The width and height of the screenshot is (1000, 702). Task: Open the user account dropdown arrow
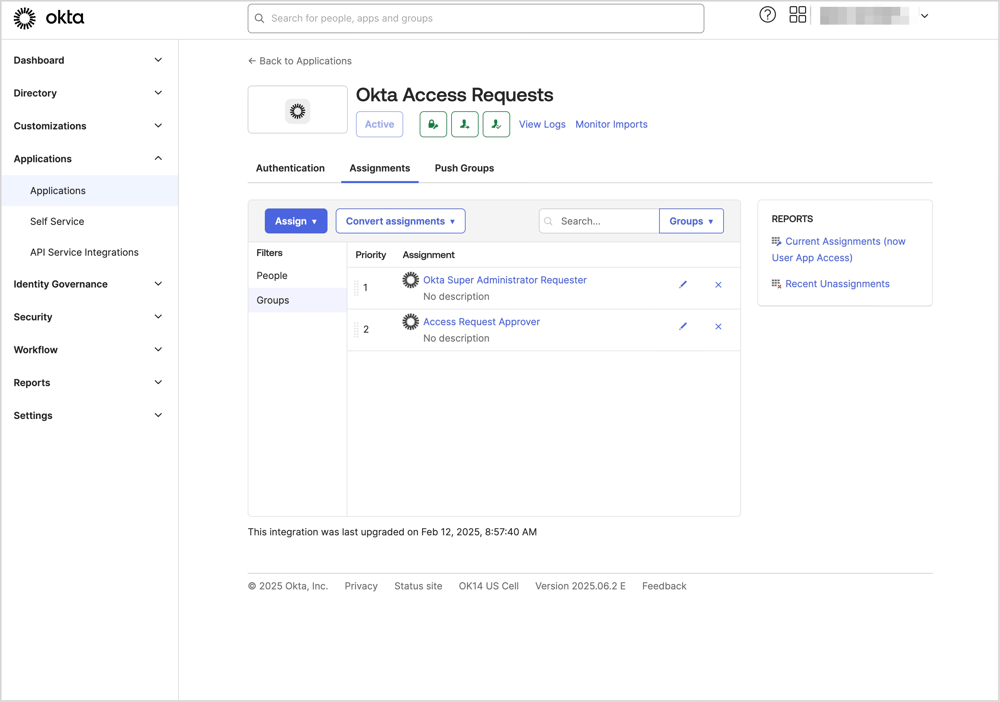(x=924, y=16)
